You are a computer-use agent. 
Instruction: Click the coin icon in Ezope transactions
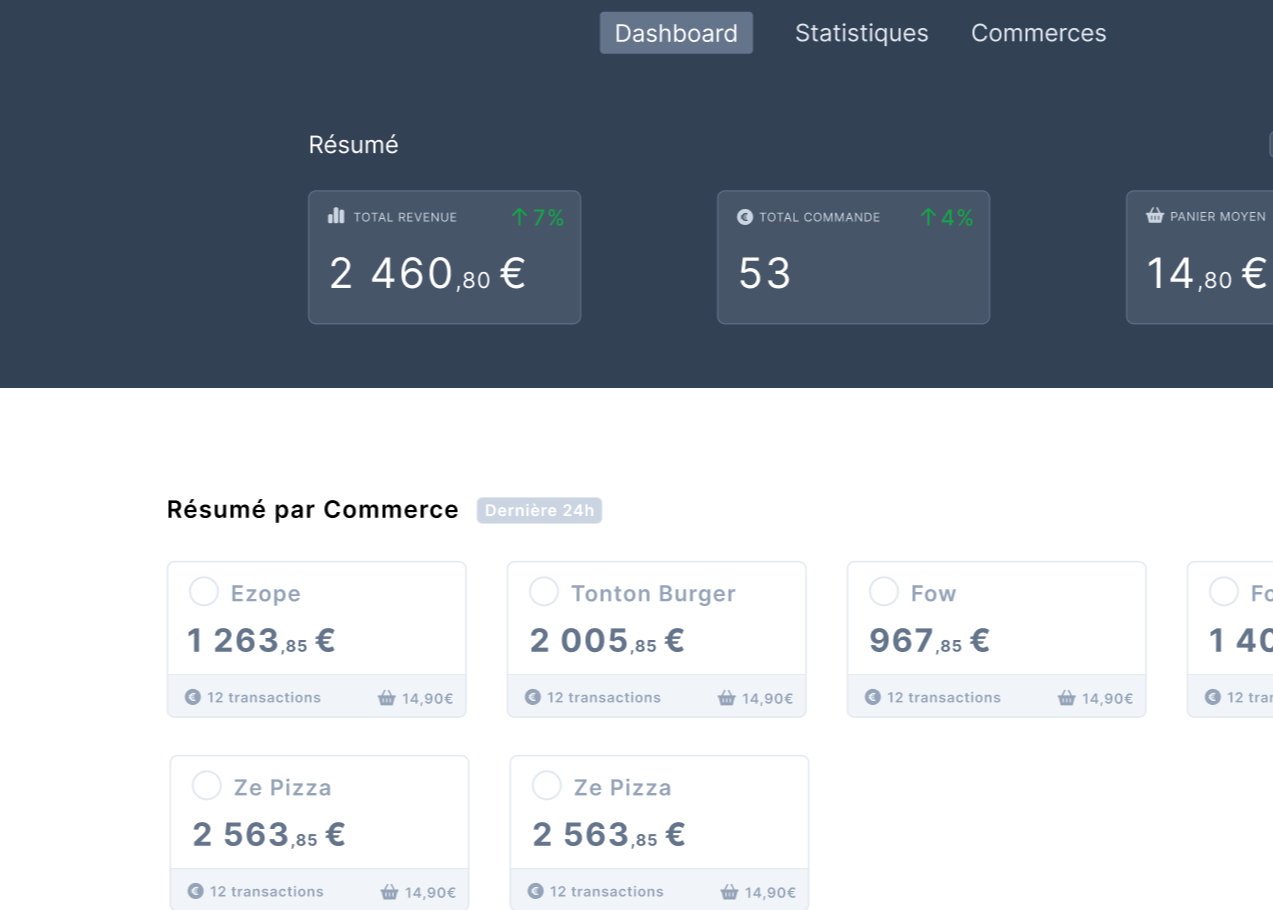coord(193,697)
